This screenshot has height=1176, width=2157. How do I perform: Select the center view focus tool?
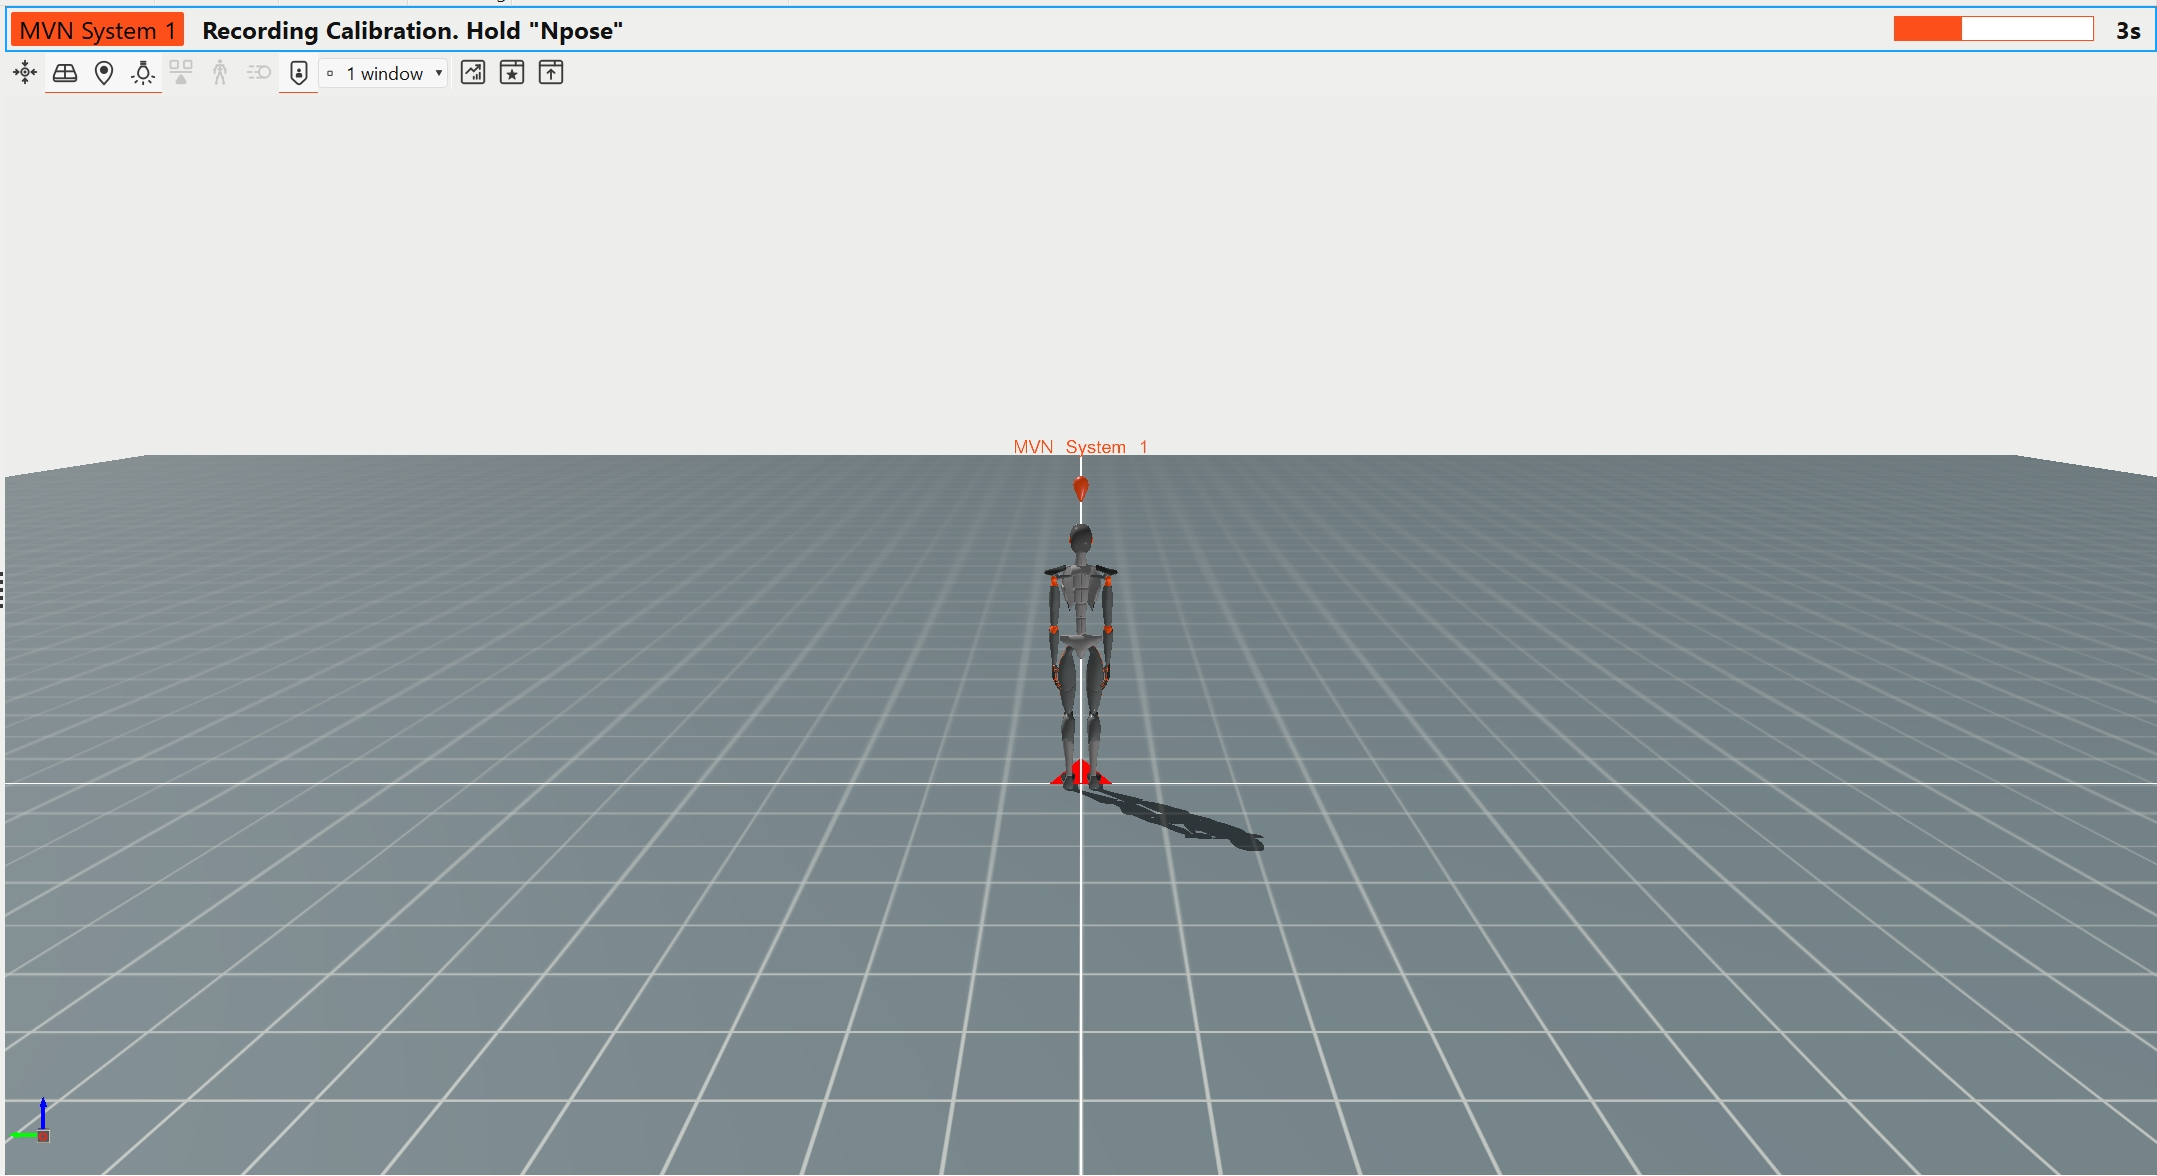(23, 72)
